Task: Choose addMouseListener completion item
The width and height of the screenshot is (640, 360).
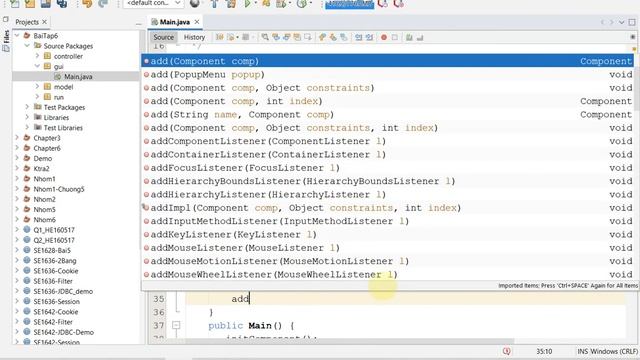Action: tap(388, 248)
